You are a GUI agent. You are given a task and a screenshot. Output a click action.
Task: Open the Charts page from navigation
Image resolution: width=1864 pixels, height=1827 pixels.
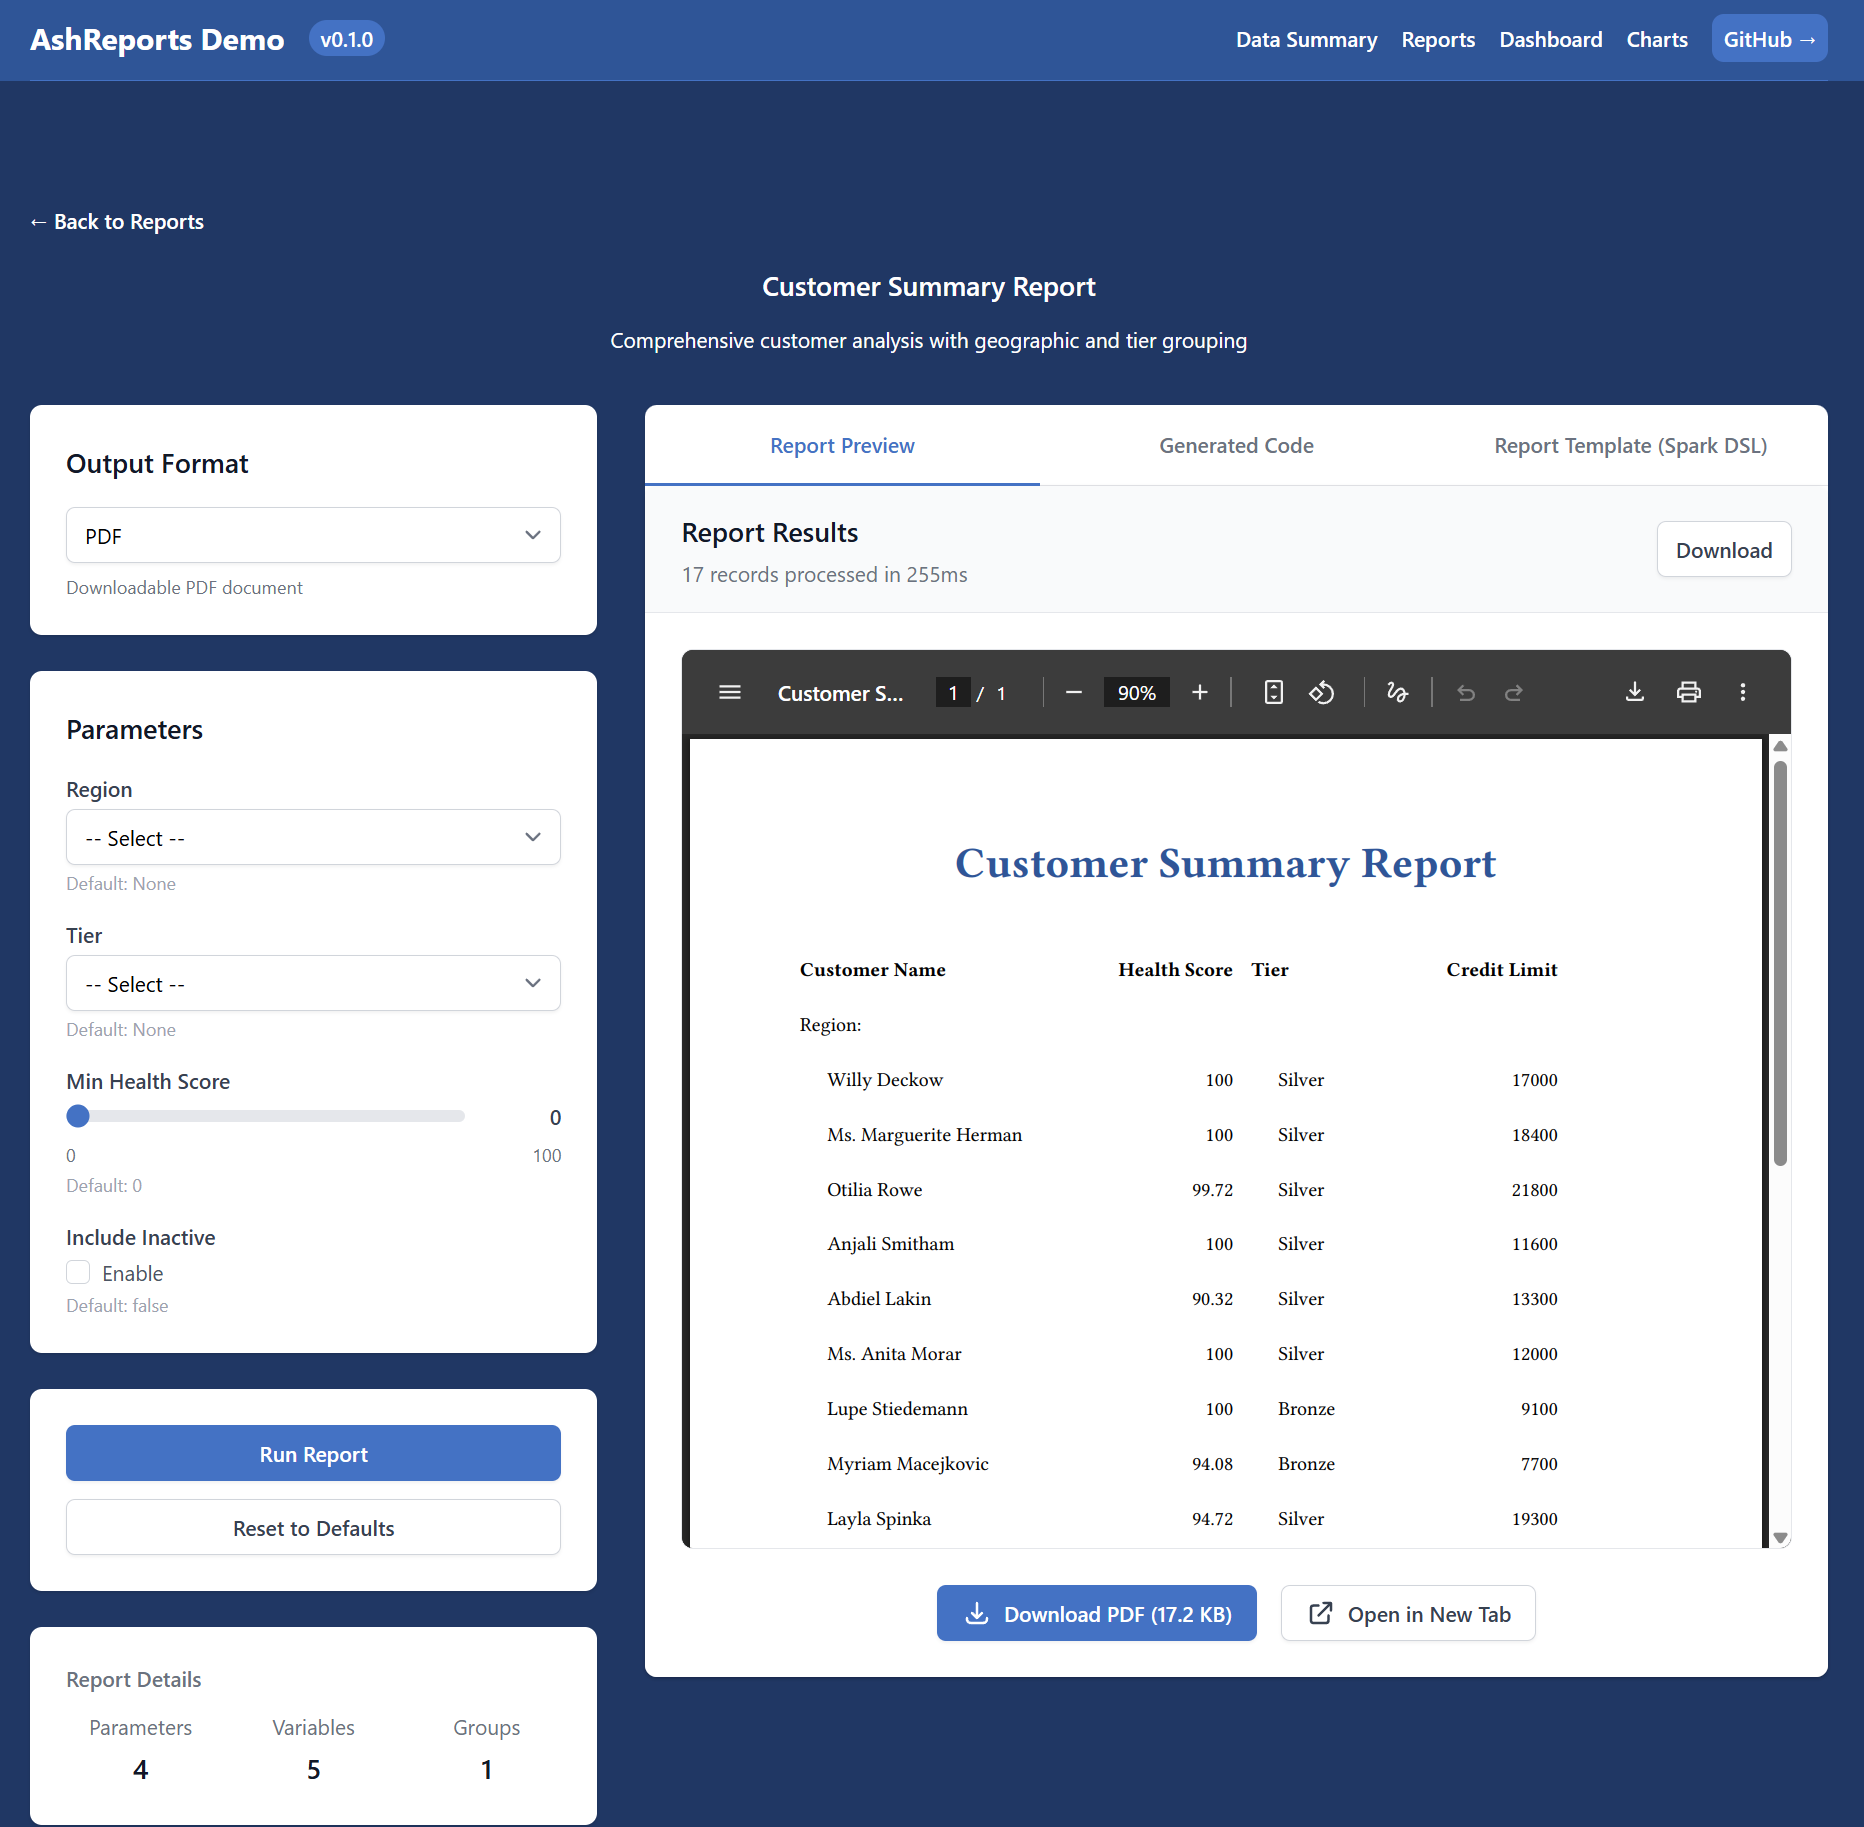(x=1656, y=39)
